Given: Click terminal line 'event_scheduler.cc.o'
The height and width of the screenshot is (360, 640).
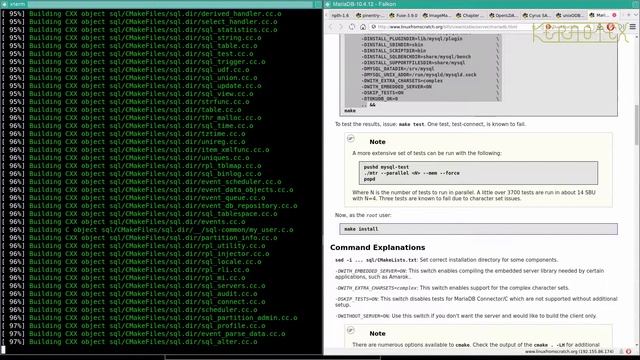Looking at the screenshot, I should tap(141, 182).
